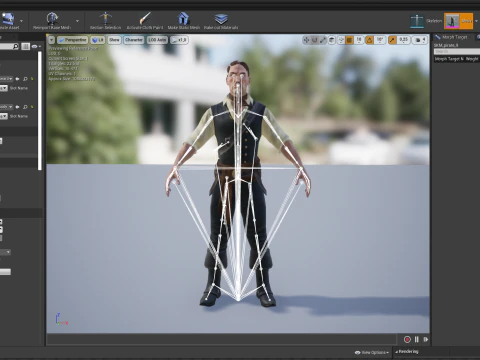
Task: Select the Scale gizmo tool in viewport
Action: (x=323, y=40)
